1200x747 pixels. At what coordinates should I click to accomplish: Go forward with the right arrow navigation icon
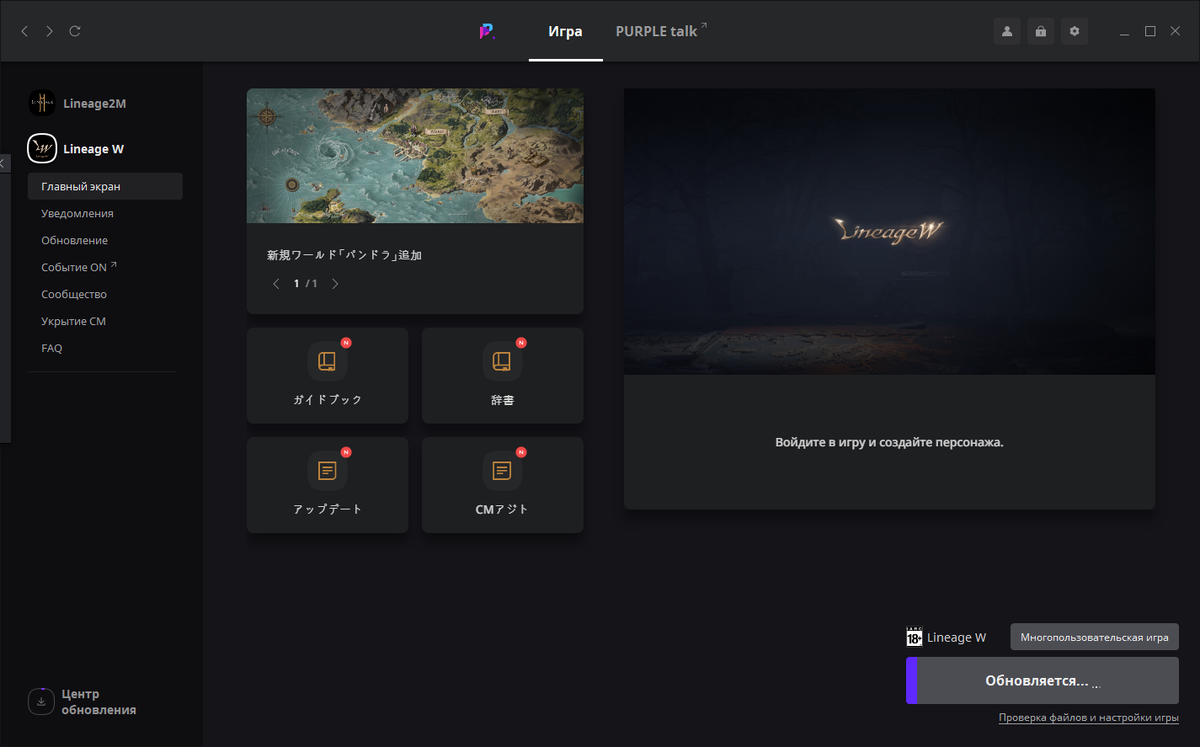(50, 31)
